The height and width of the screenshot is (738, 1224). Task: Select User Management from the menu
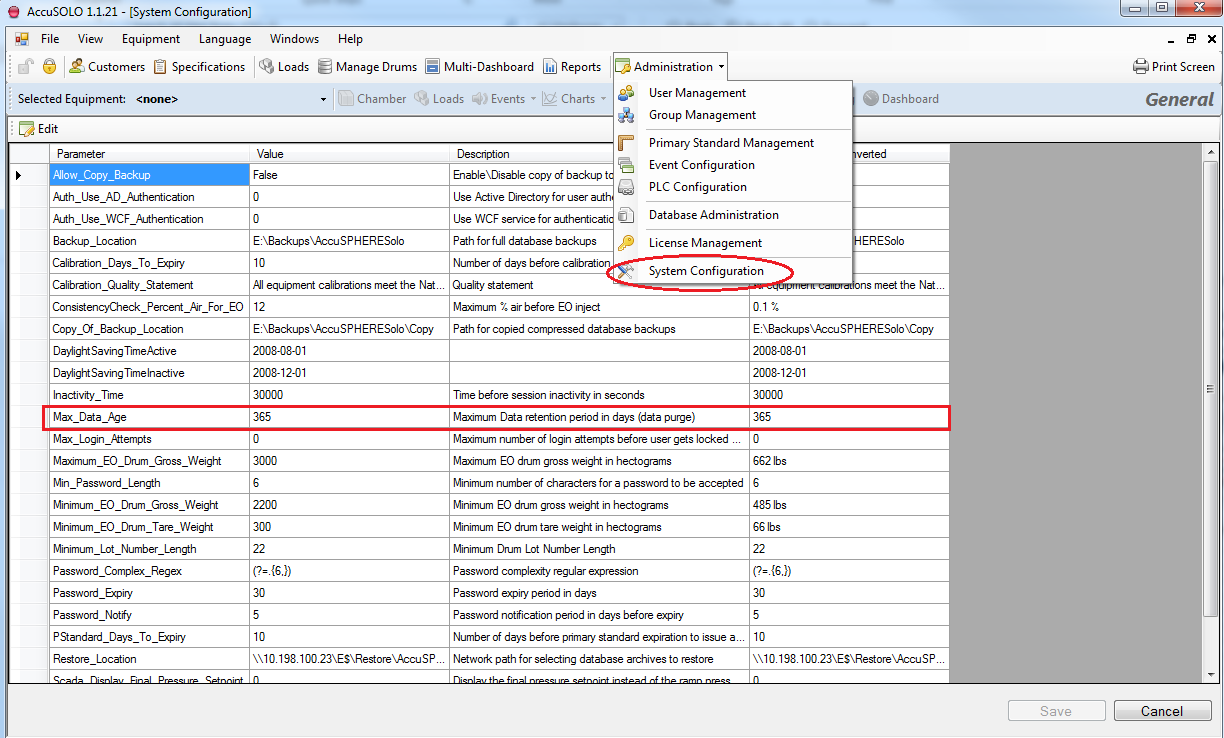pyautogui.click(x=697, y=93)
